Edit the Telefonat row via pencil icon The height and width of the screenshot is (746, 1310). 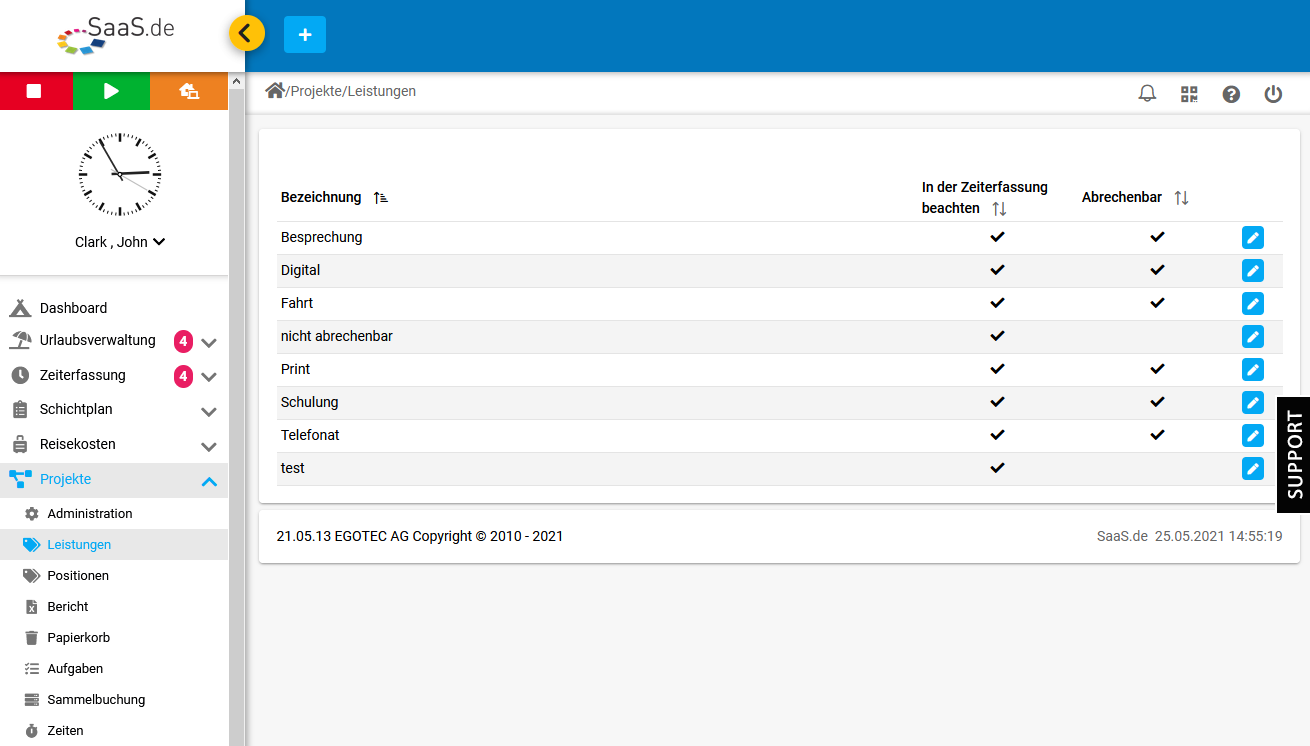coord(1252,435)
